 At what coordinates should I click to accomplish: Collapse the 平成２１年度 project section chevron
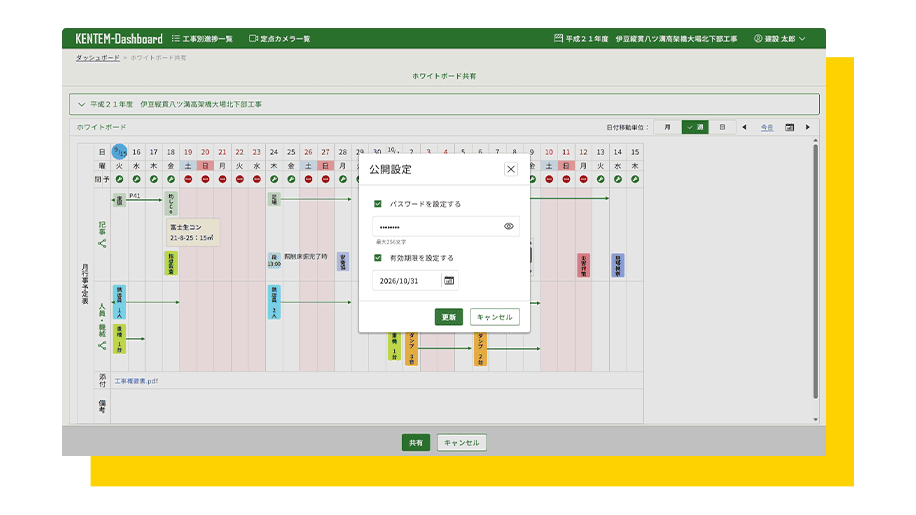[x=81, y=105]
